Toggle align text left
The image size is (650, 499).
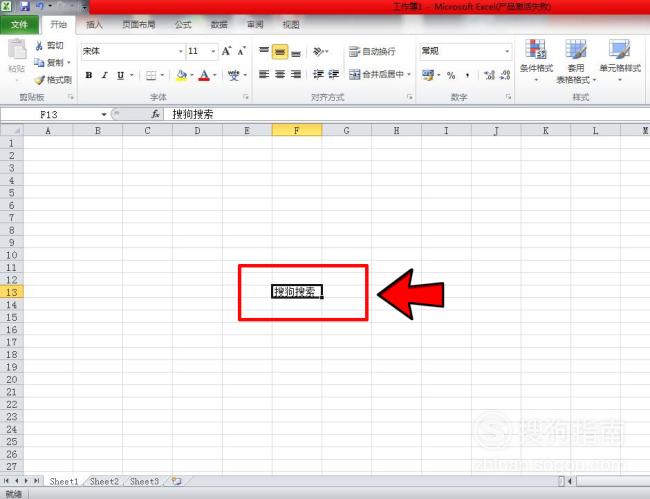[264, 75]
